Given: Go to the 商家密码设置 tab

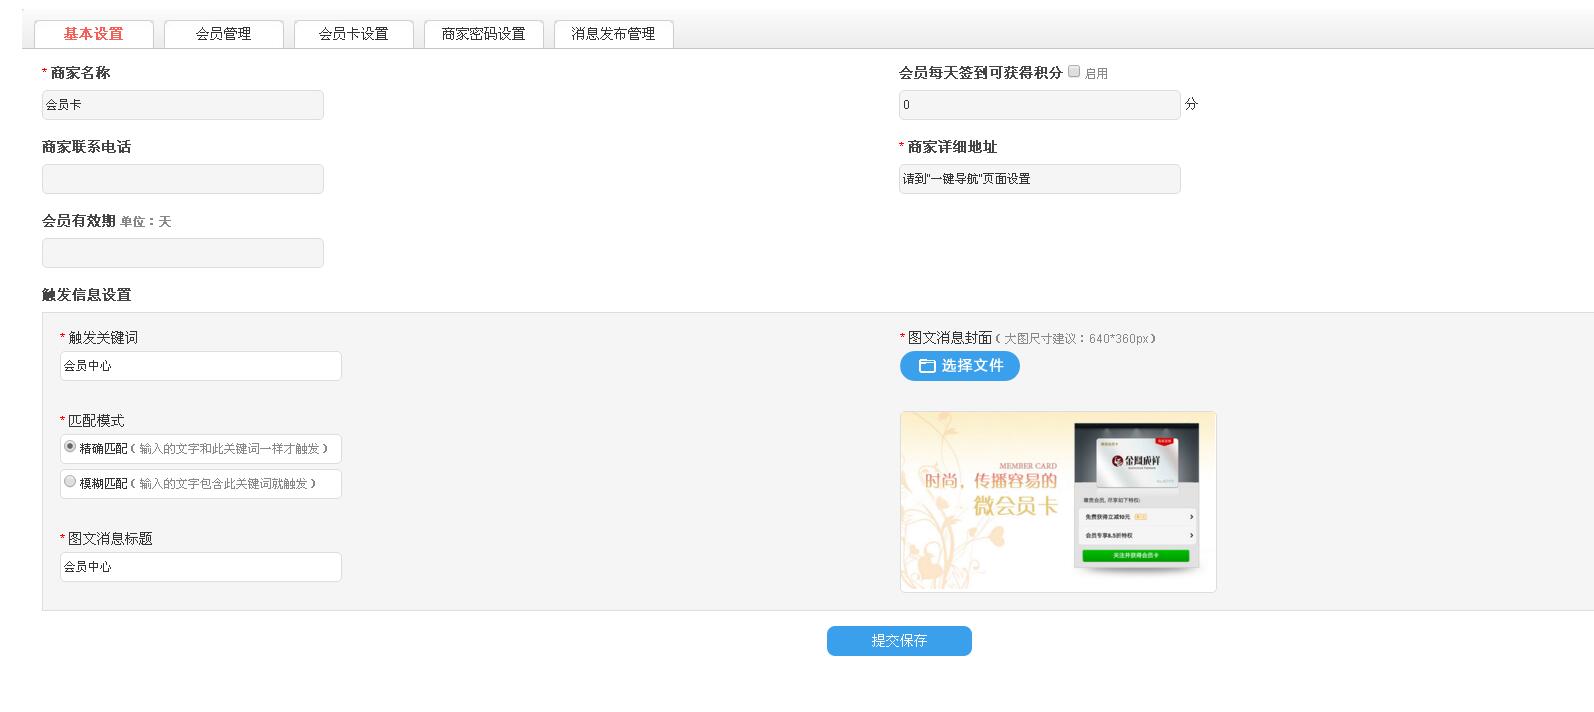Looking at the screenshot, I should coord(483,34).
